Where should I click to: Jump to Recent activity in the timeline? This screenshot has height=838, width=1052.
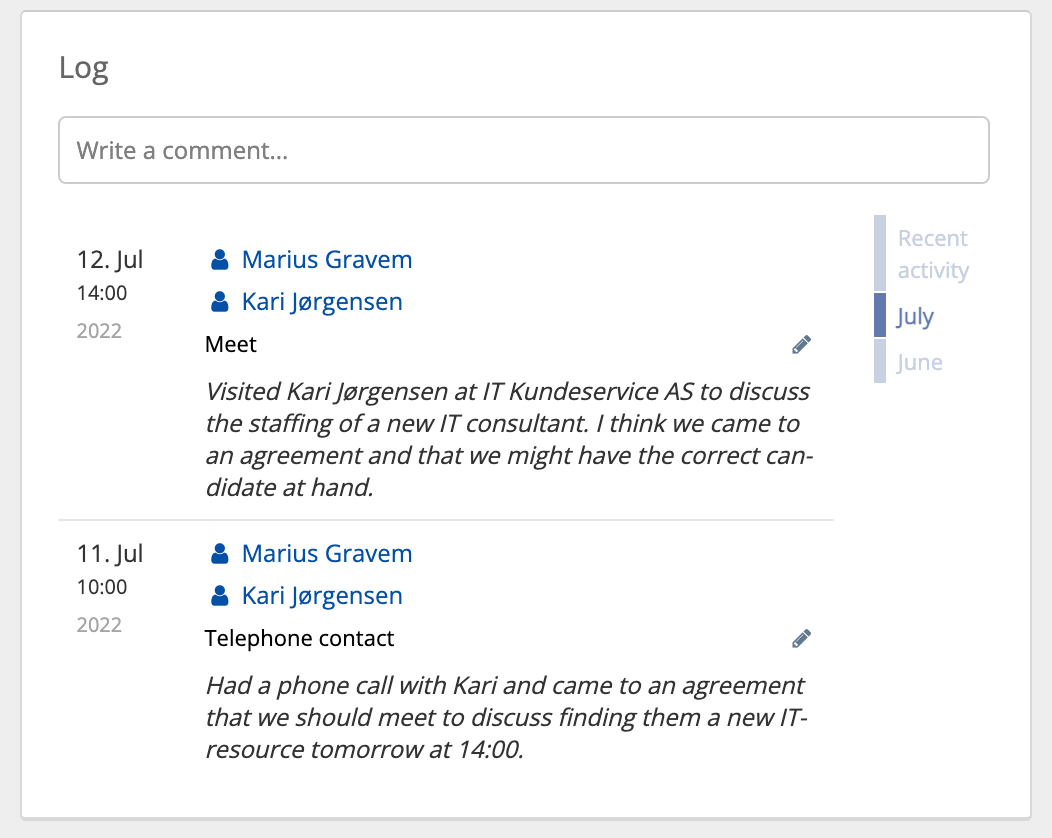click(x=932, y=254)
